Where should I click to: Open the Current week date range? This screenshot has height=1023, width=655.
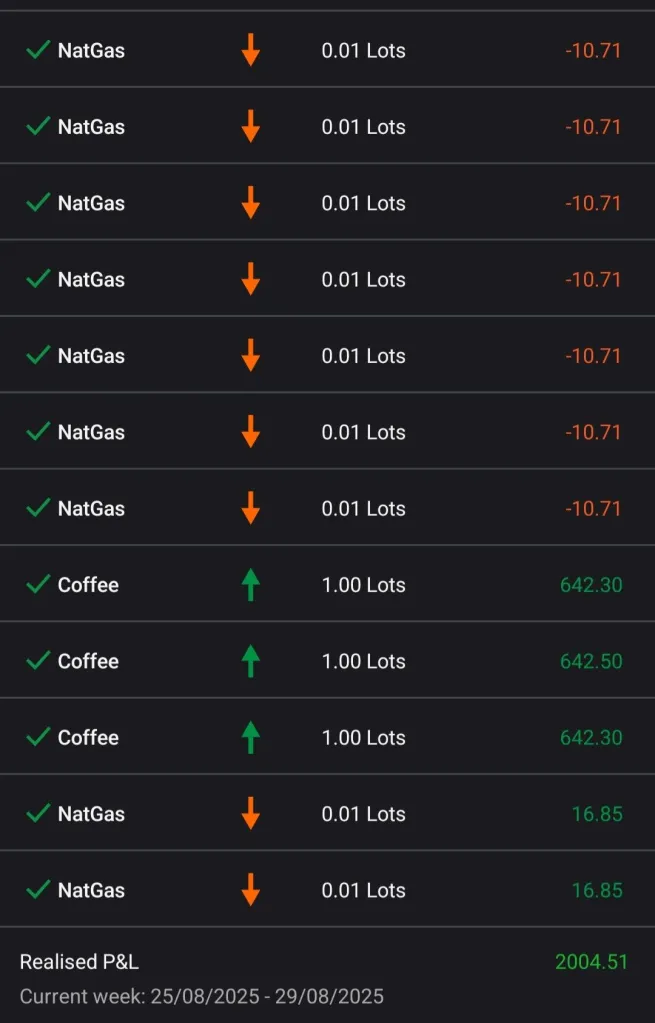click(201, 996)
